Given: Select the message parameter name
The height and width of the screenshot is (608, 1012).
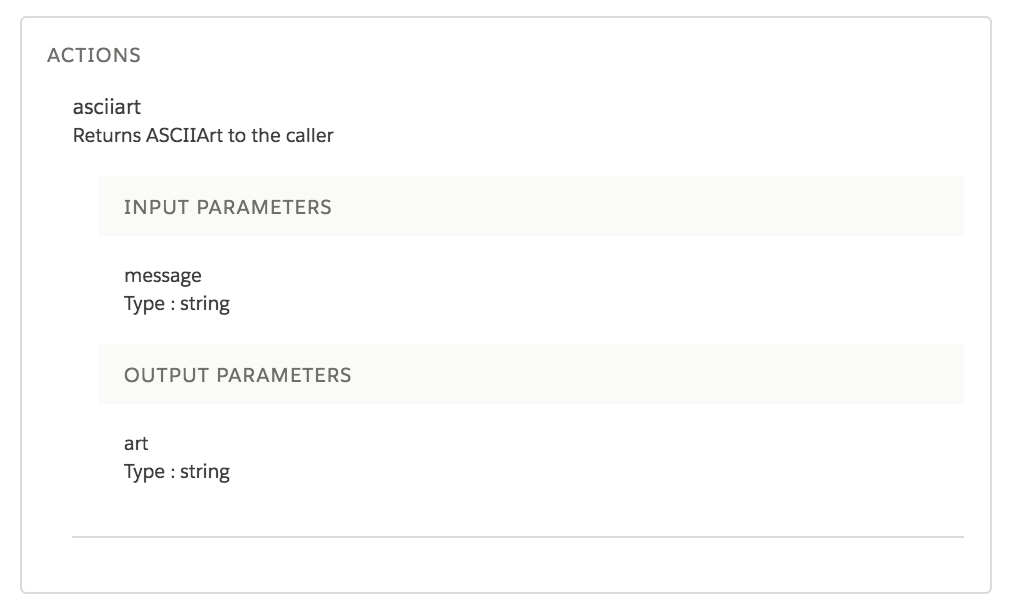Looking at the screenshot, I should point(162,276).
